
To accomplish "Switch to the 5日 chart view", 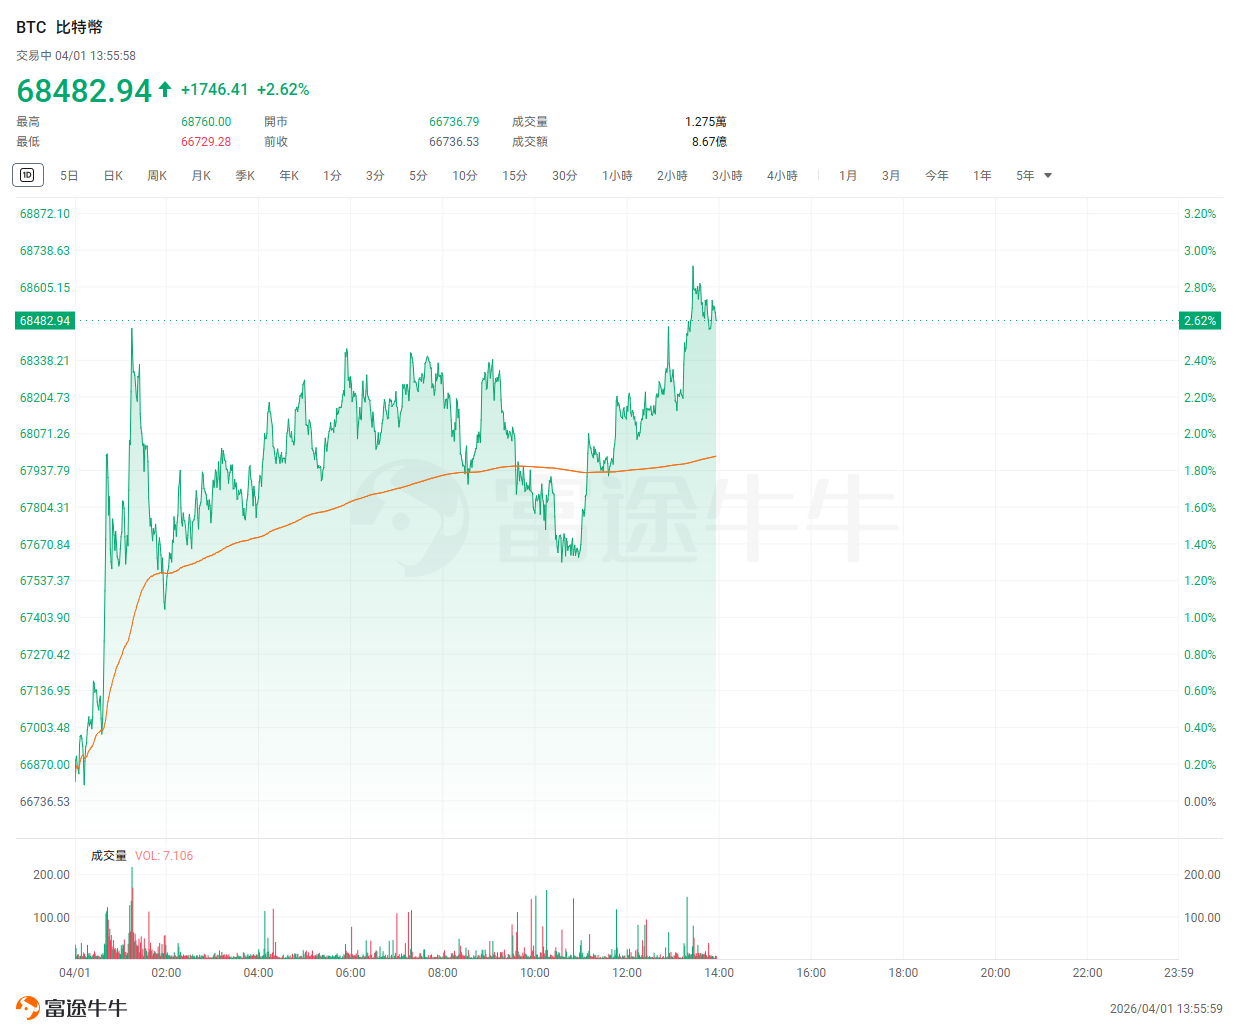I will (69, 176).
